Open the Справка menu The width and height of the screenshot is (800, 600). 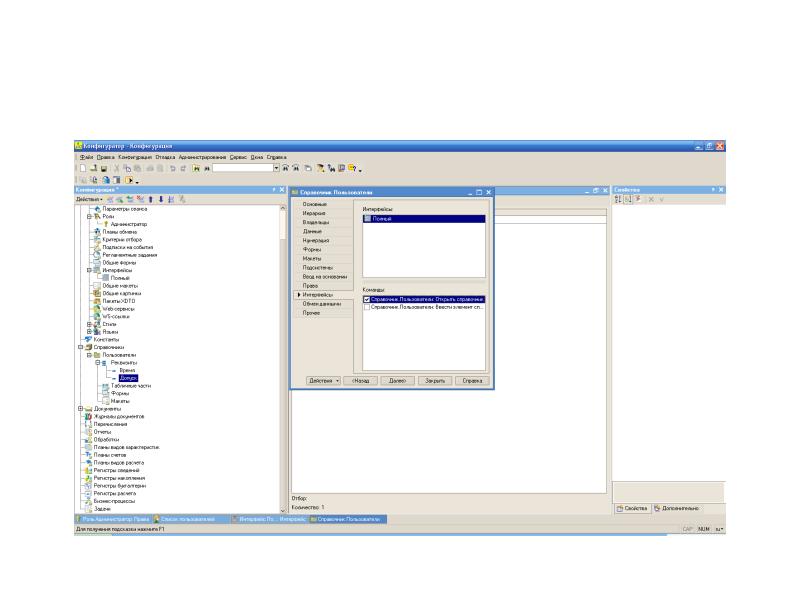(277, 157)
